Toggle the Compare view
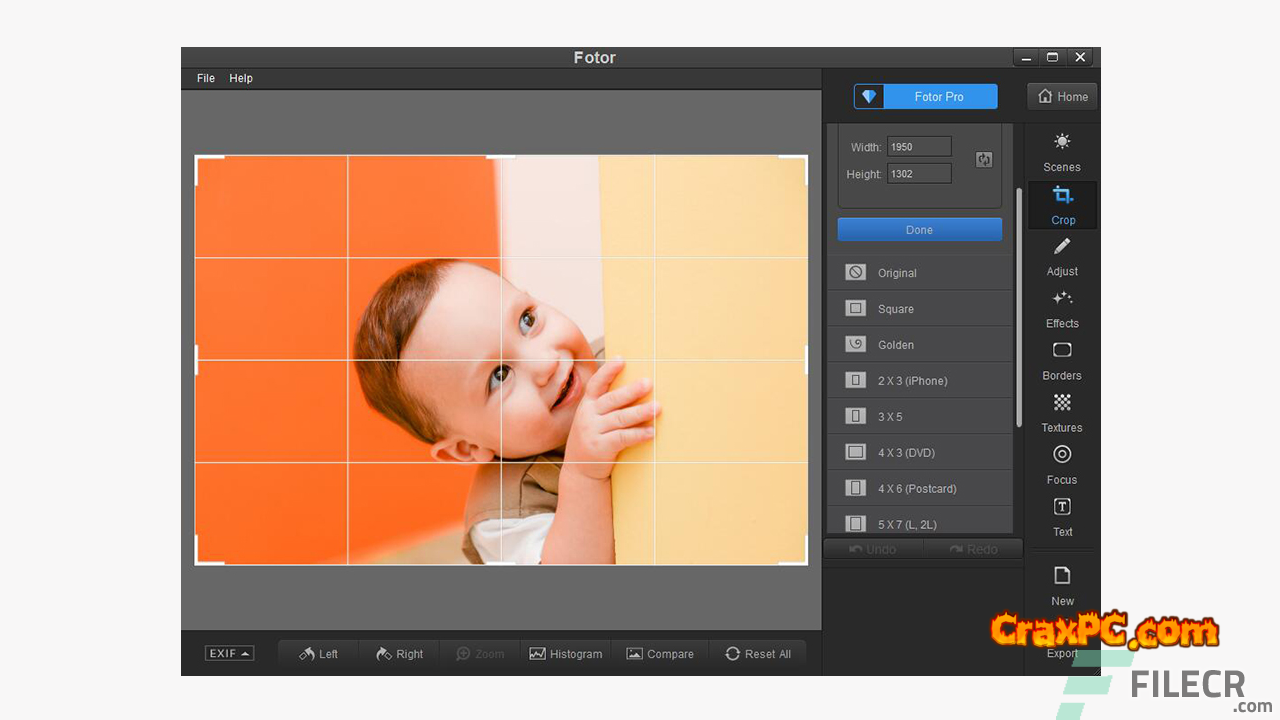This screenshot has width=1280, height=720. 660,654
